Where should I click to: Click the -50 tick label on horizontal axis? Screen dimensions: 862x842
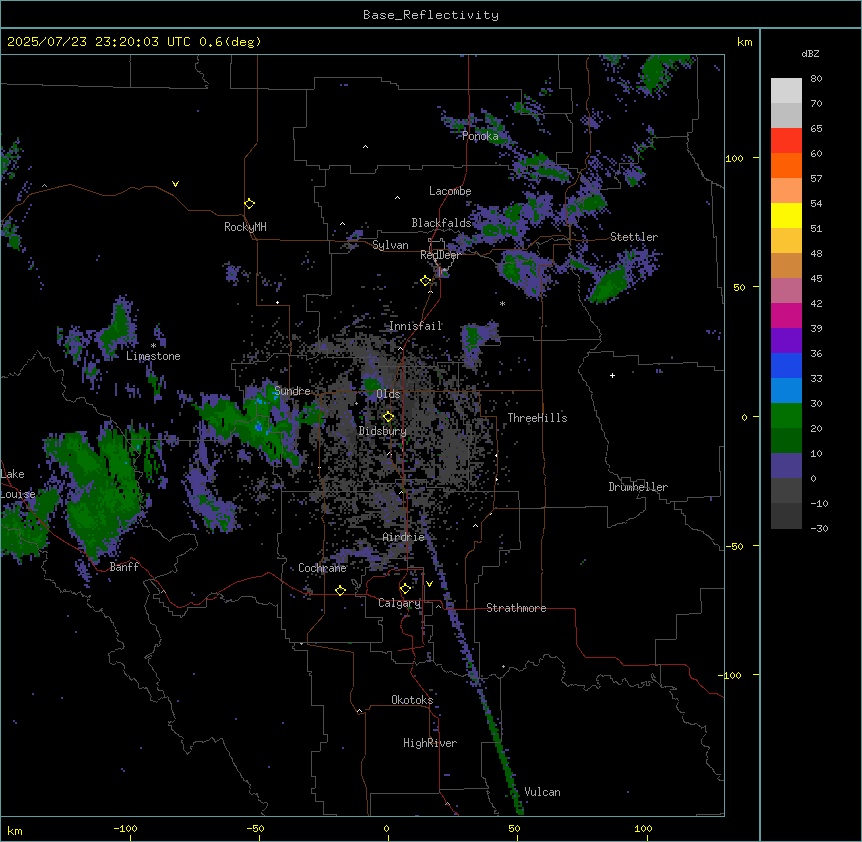coord(255,828)
